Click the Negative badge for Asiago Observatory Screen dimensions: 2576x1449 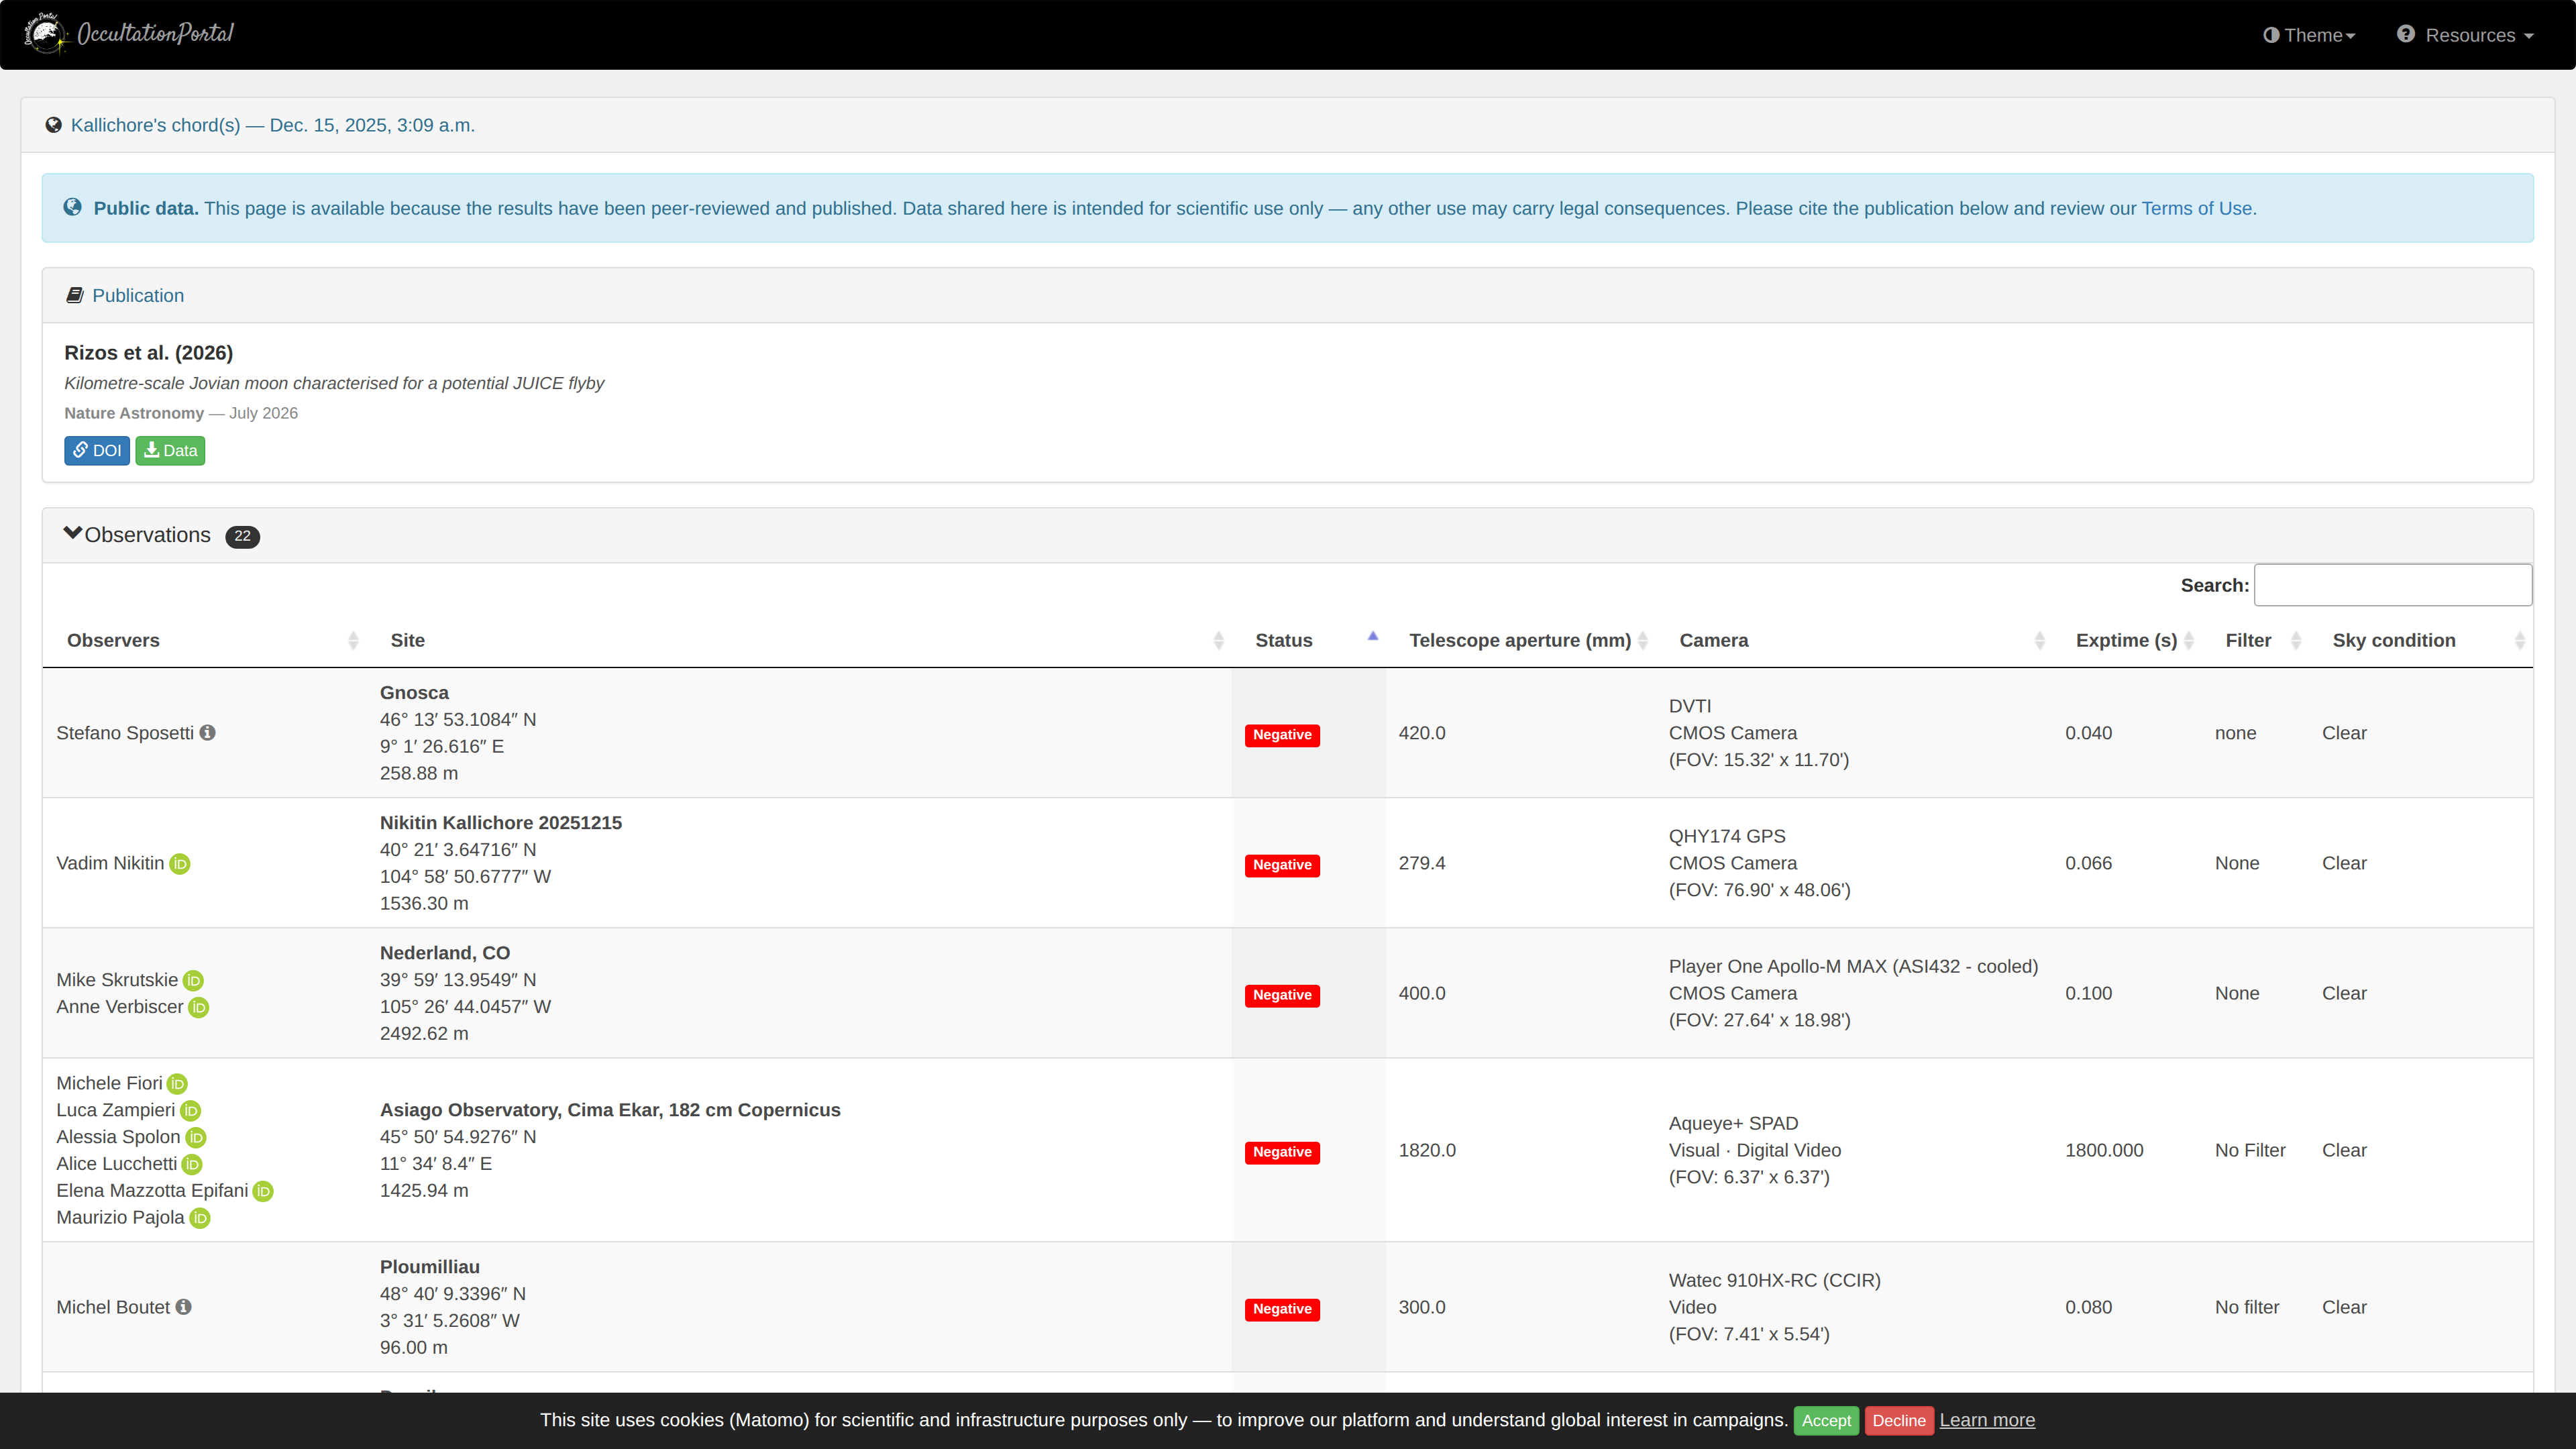(1282, 1152)
